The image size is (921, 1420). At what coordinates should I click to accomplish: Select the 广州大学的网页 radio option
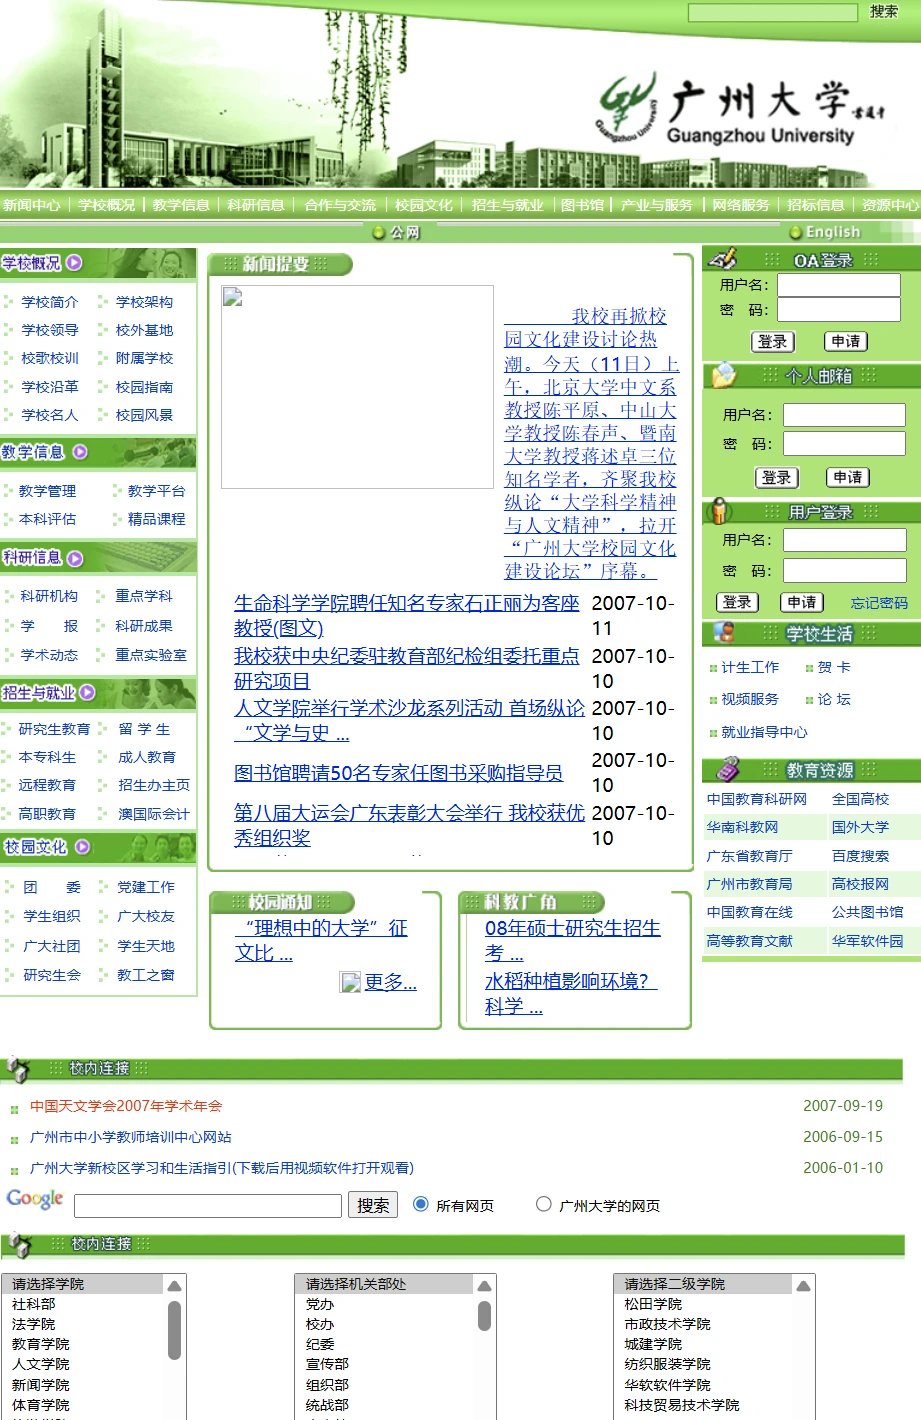coord(543,1204)
